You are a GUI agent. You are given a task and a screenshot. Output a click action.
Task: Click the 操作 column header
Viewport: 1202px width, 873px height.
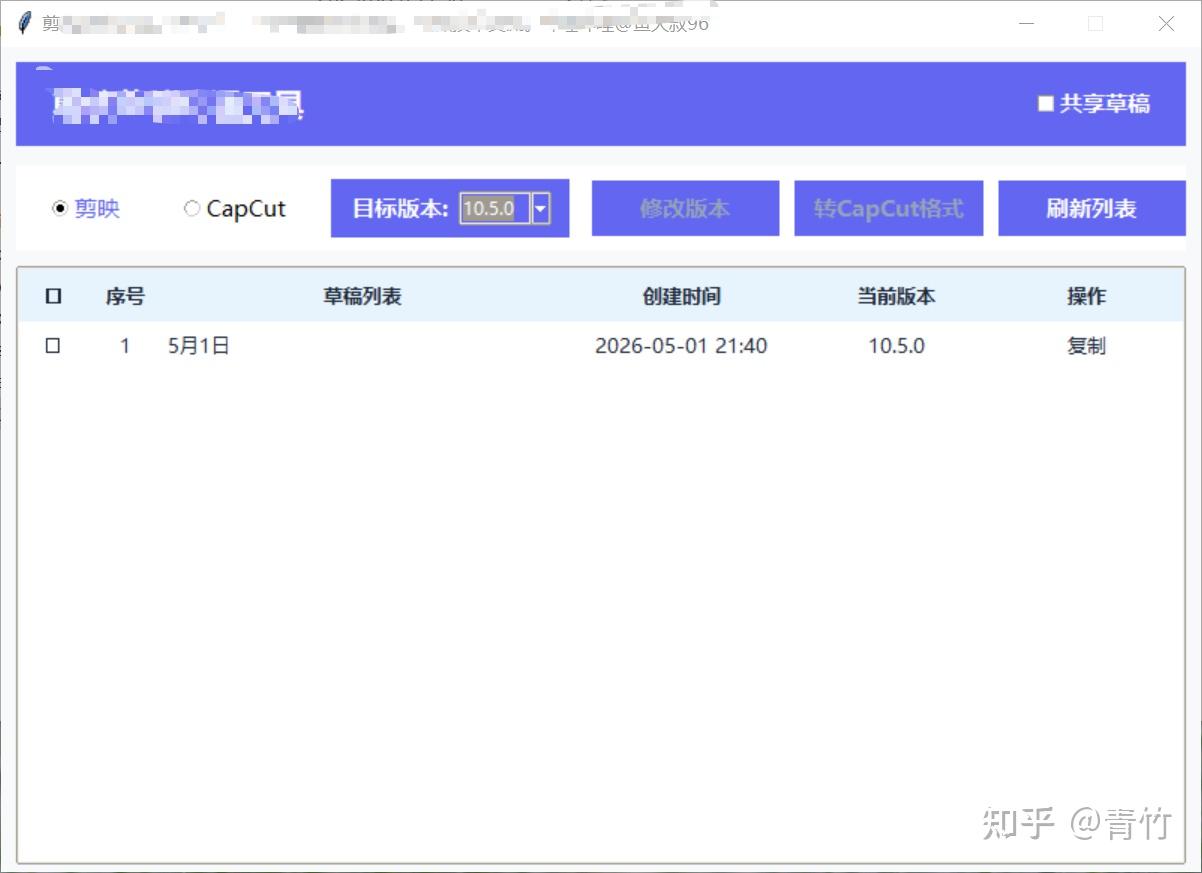(x=1086, y=296)
